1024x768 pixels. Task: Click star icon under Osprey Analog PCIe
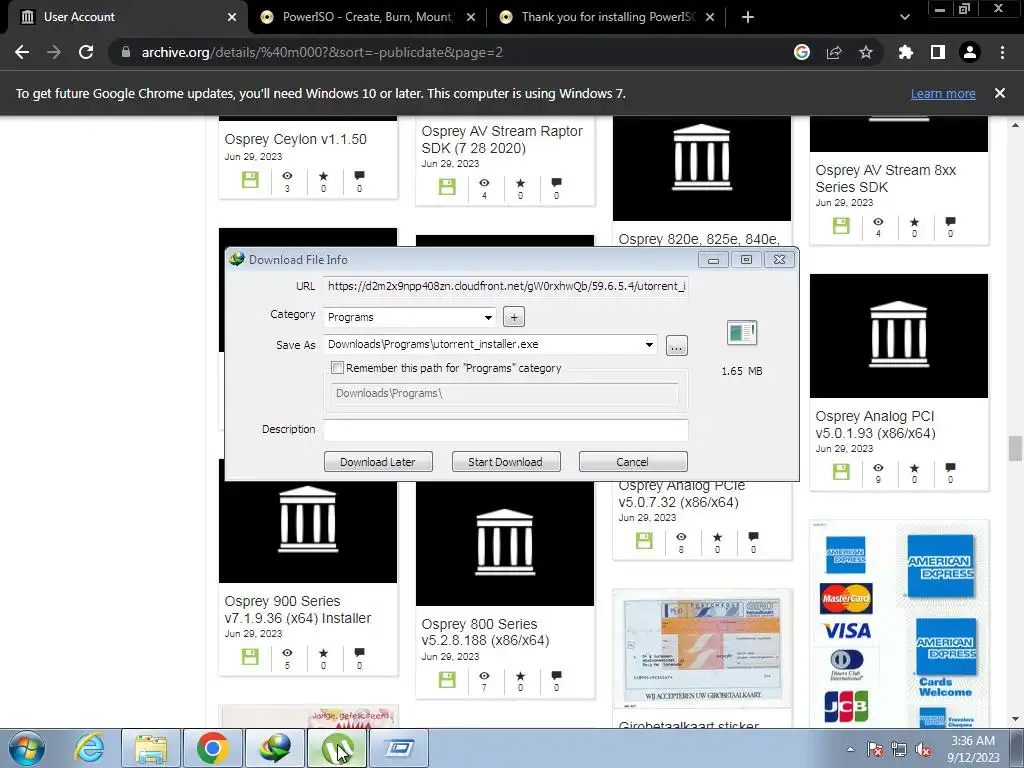[x=717, y=537]
